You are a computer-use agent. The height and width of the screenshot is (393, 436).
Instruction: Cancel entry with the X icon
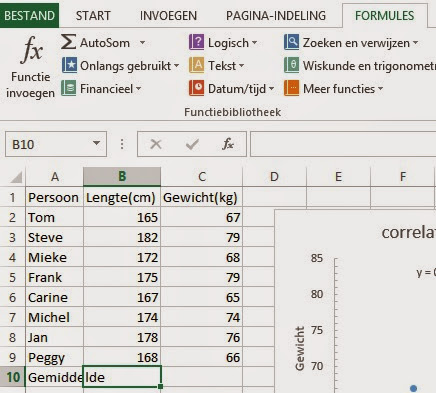click(x=156, y=144)
